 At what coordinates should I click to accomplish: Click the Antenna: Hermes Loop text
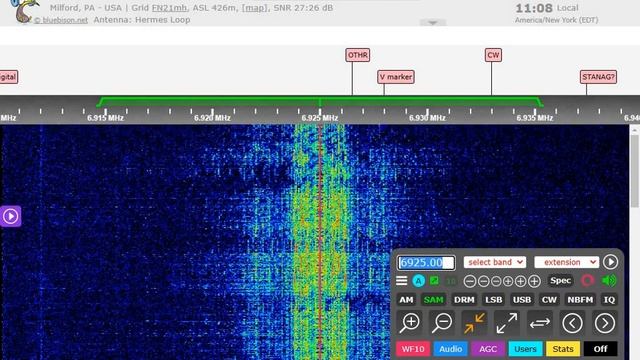click(142, 20)
